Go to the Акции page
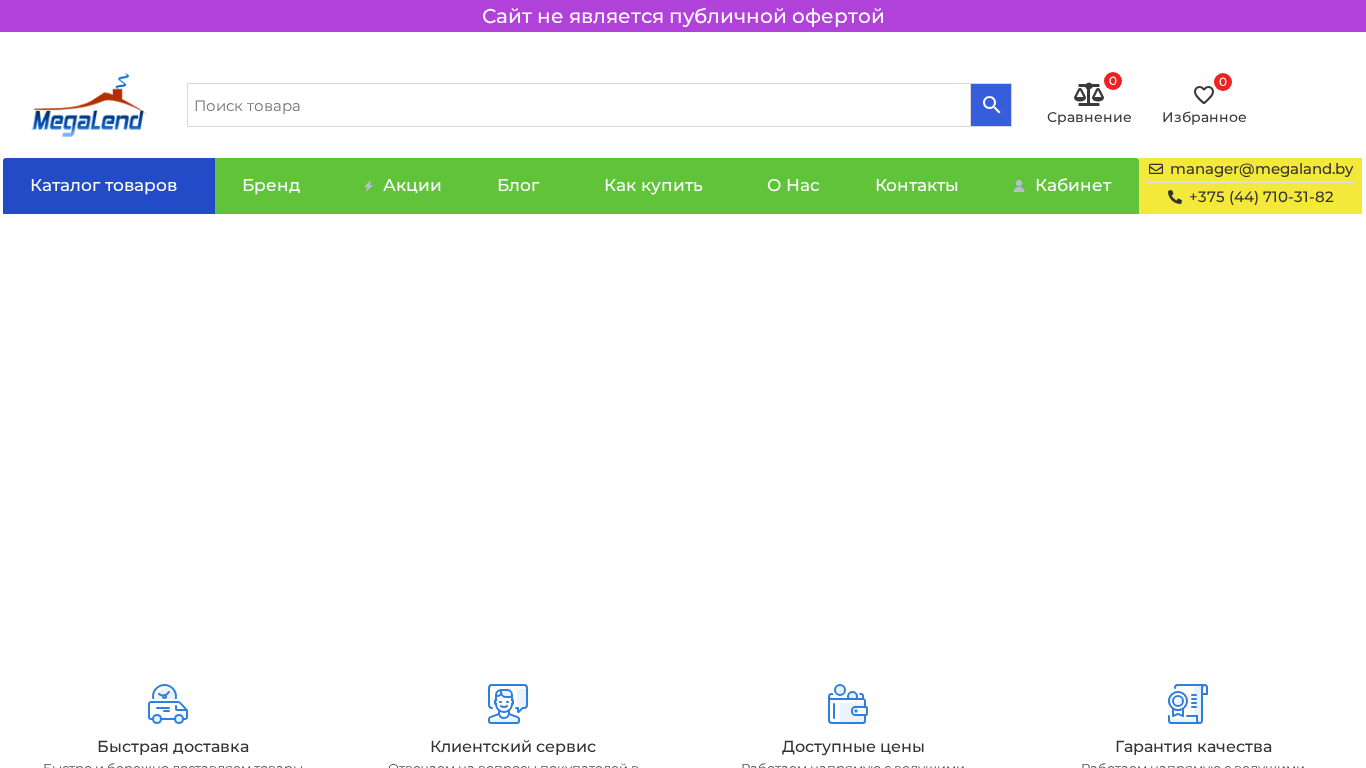1366x768 pixels. coord(412,186)
